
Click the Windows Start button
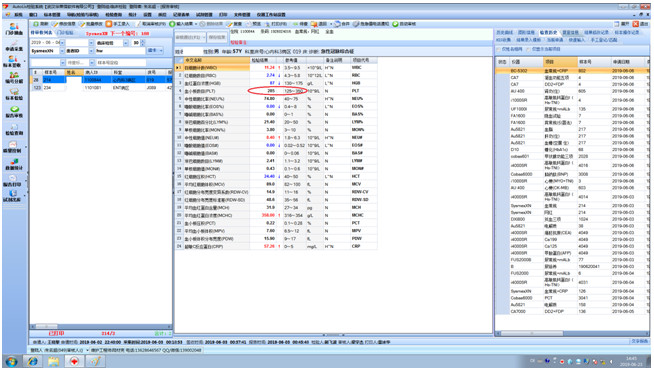pyautogui.click(x=11, y=362)
